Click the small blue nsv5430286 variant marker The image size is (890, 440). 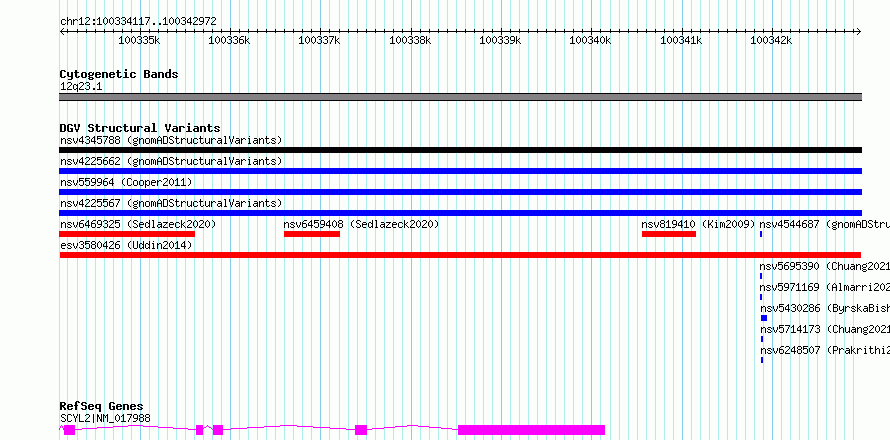click(x=764, y=318)
